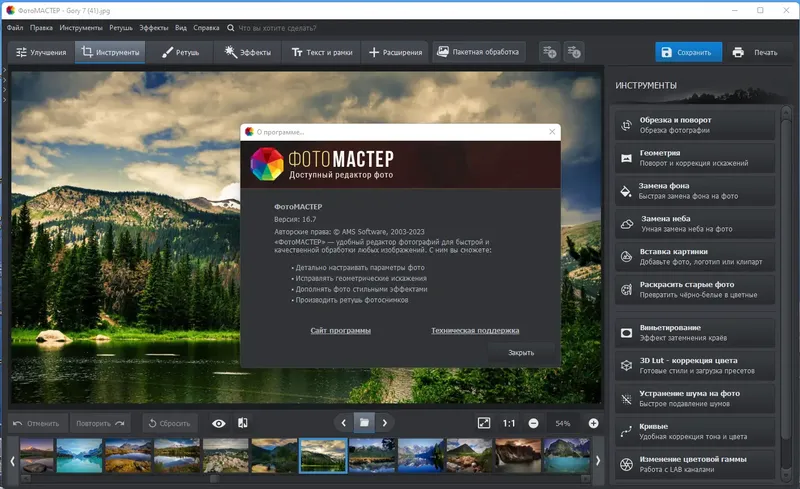Viewport: 800px width, 489px height.
Task: Open the Эффекты menu
Action: coord(154,28)
